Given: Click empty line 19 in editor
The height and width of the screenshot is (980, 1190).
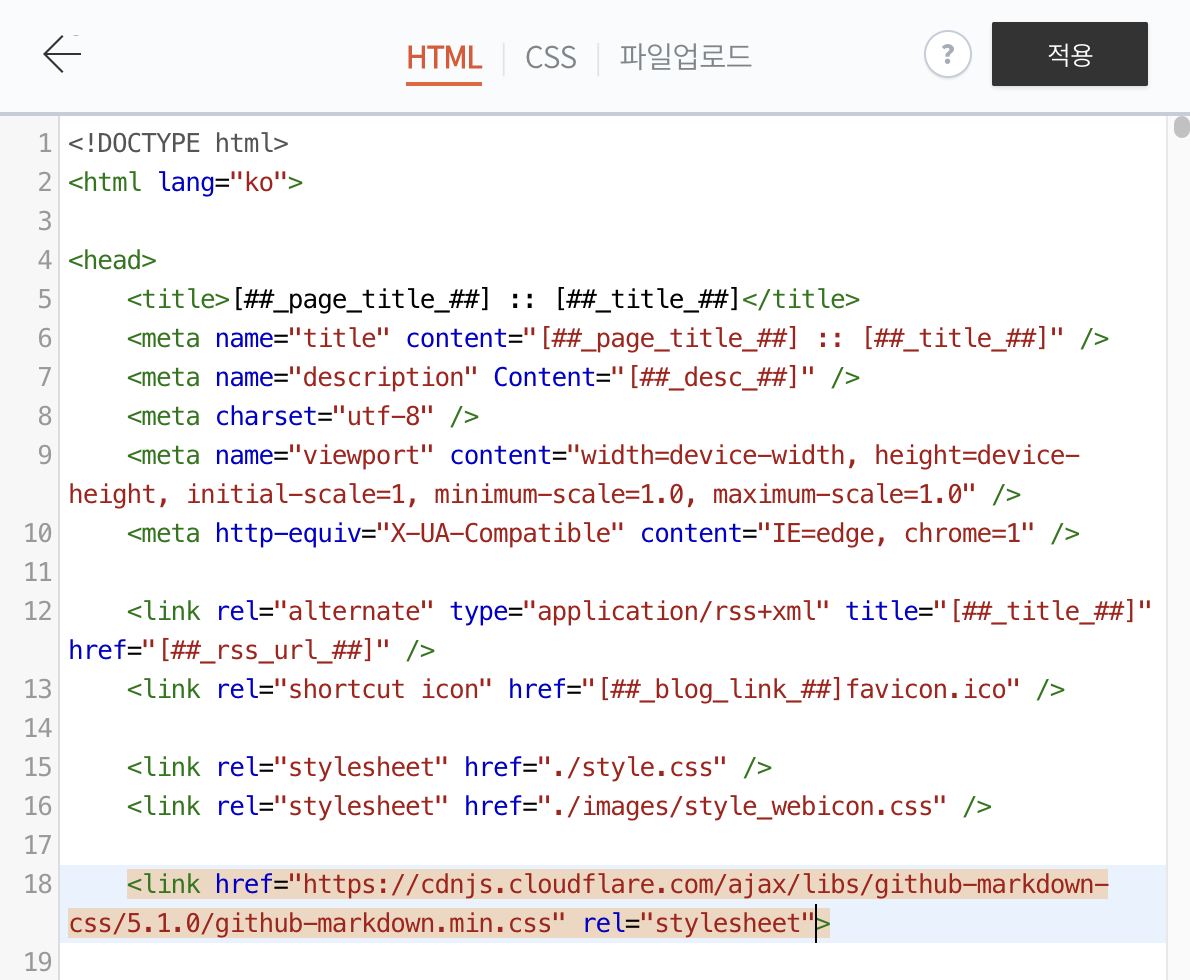Looking at the screenshot, I should (x=613, y=962).
